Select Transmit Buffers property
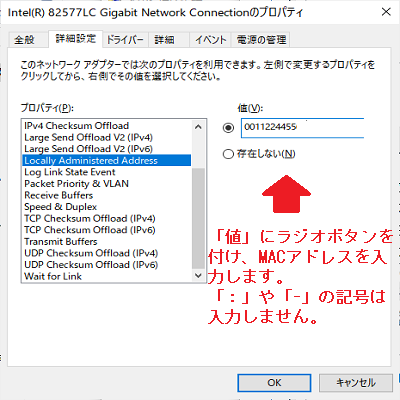The image size is (400, 400). tap(107, 241)
